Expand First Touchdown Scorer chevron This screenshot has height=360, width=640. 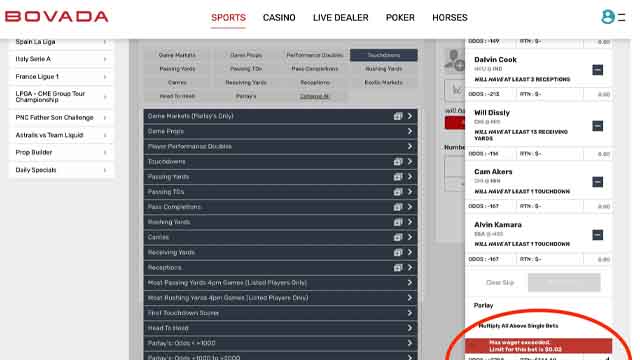pyautogui.click(x=410, y=313)
